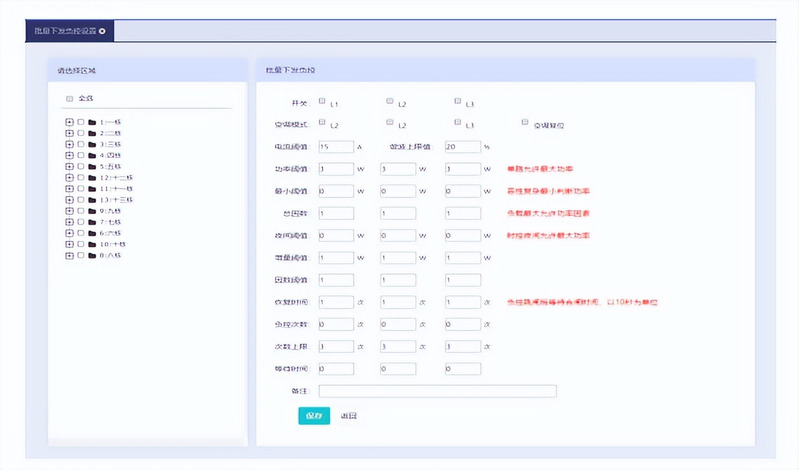Click the folder icon for 8:八栋
This screenshot has width=799, height=470.
(x=92, y=255)
